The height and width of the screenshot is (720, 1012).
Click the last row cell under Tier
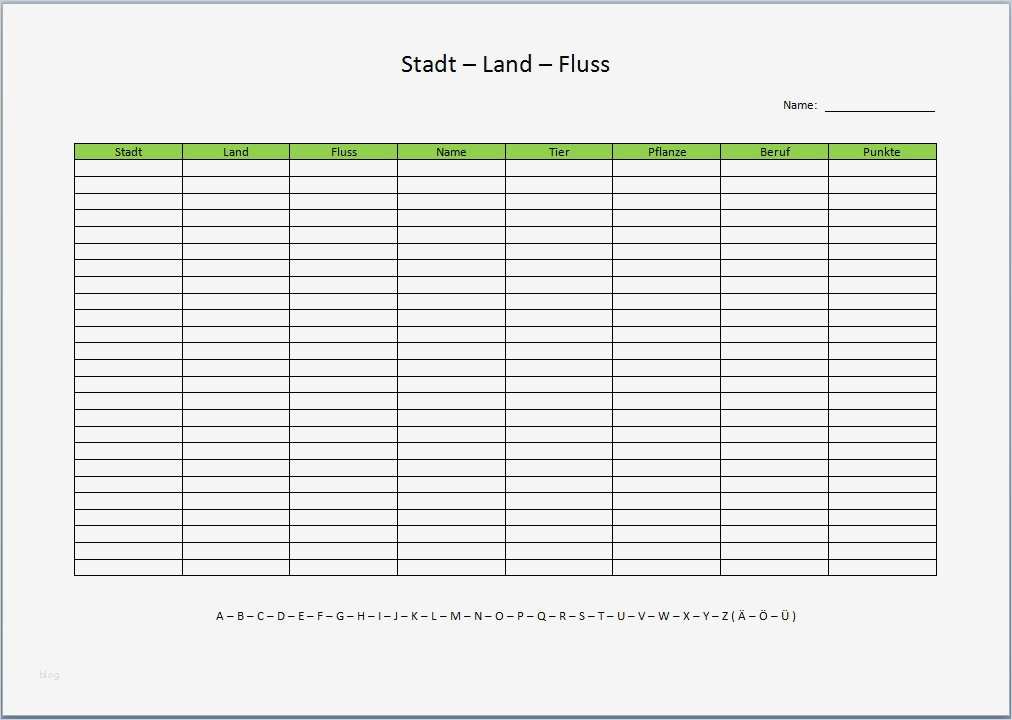click(x=559, y=567)
